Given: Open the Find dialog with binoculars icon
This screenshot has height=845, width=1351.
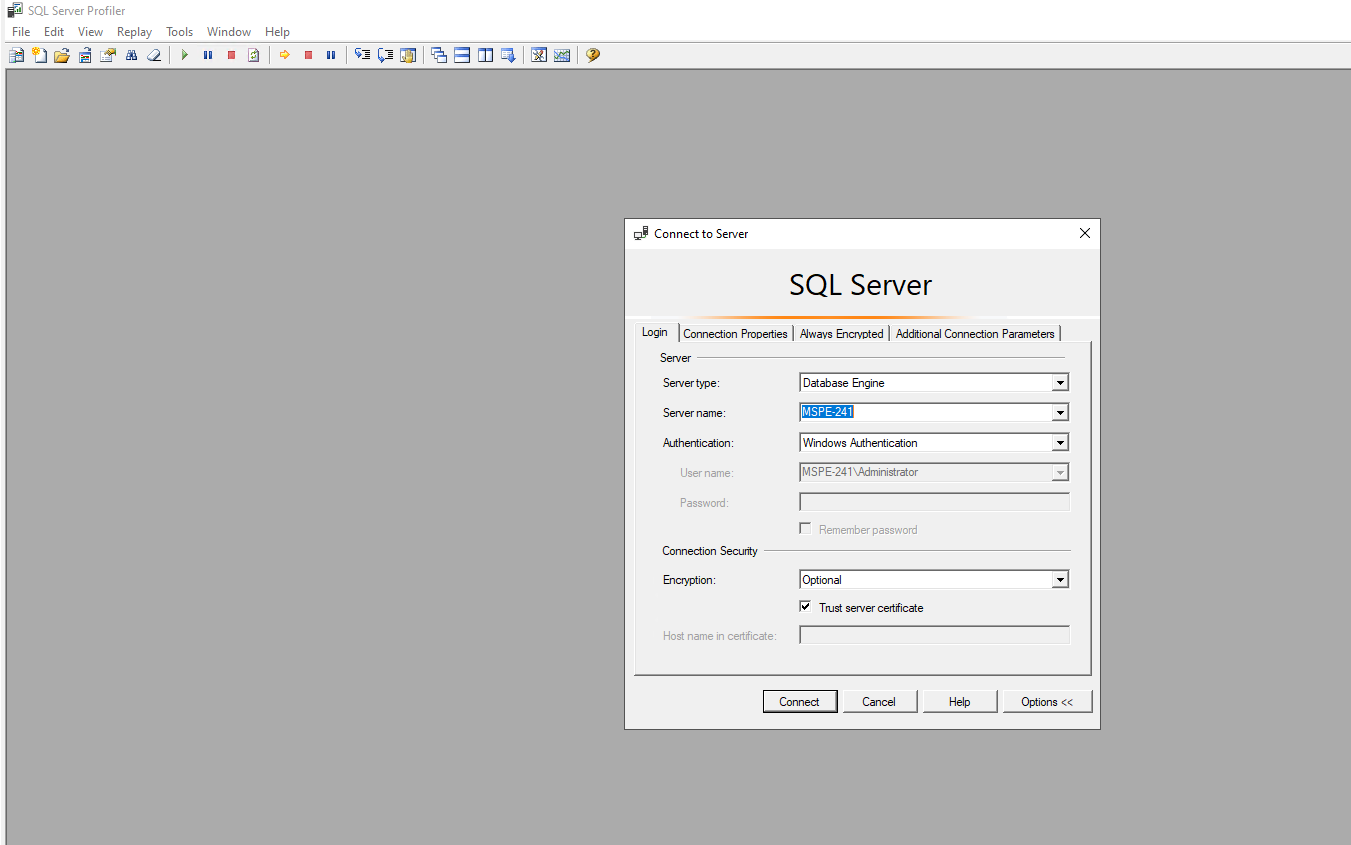Looking at the screenshot, I should 131,55.
